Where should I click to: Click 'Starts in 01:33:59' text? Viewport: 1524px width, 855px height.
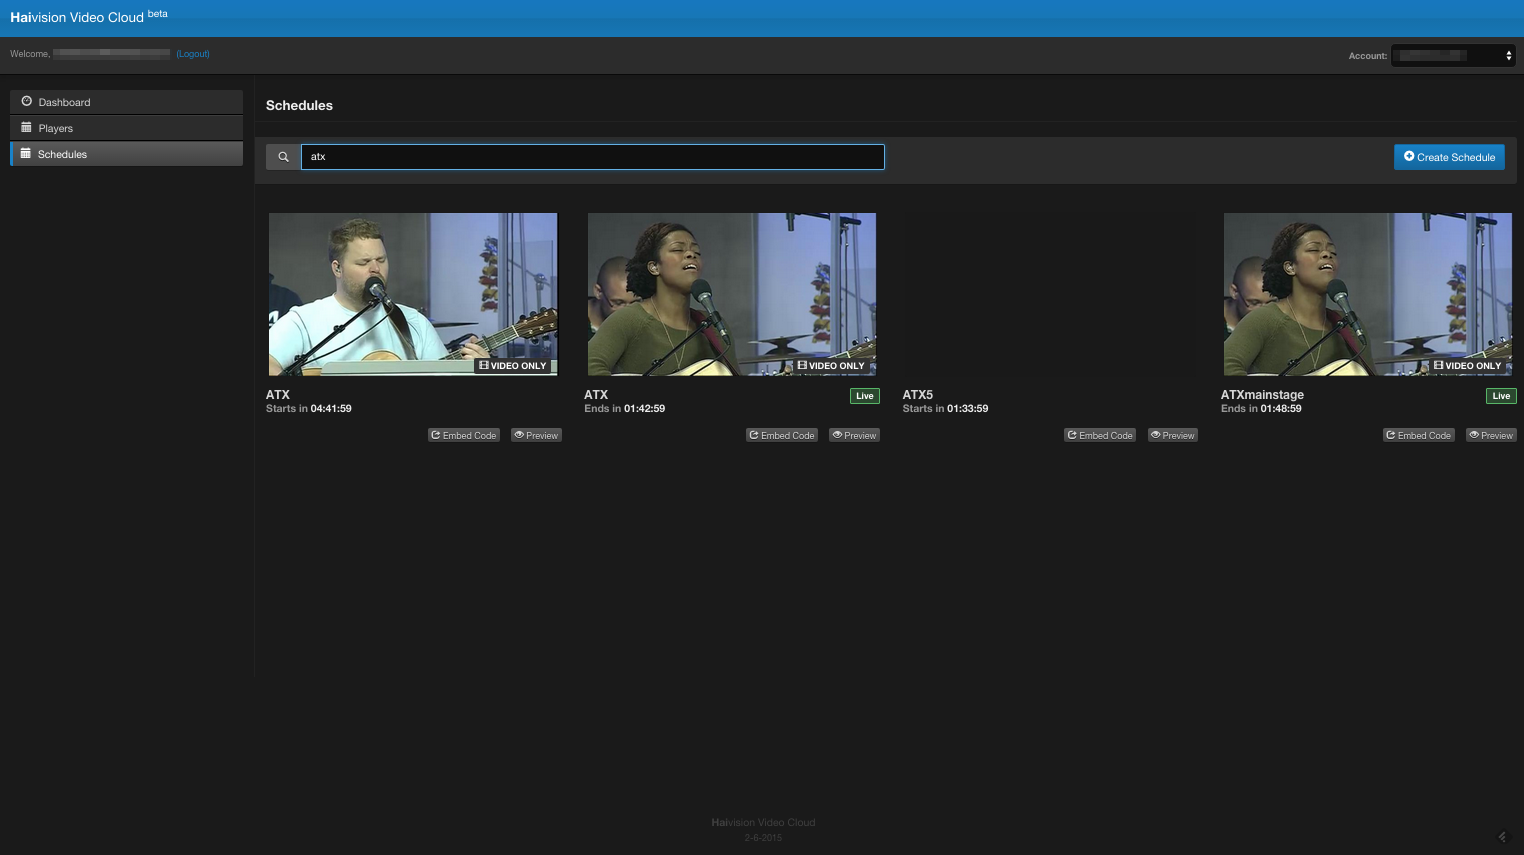tap(946, 409)
